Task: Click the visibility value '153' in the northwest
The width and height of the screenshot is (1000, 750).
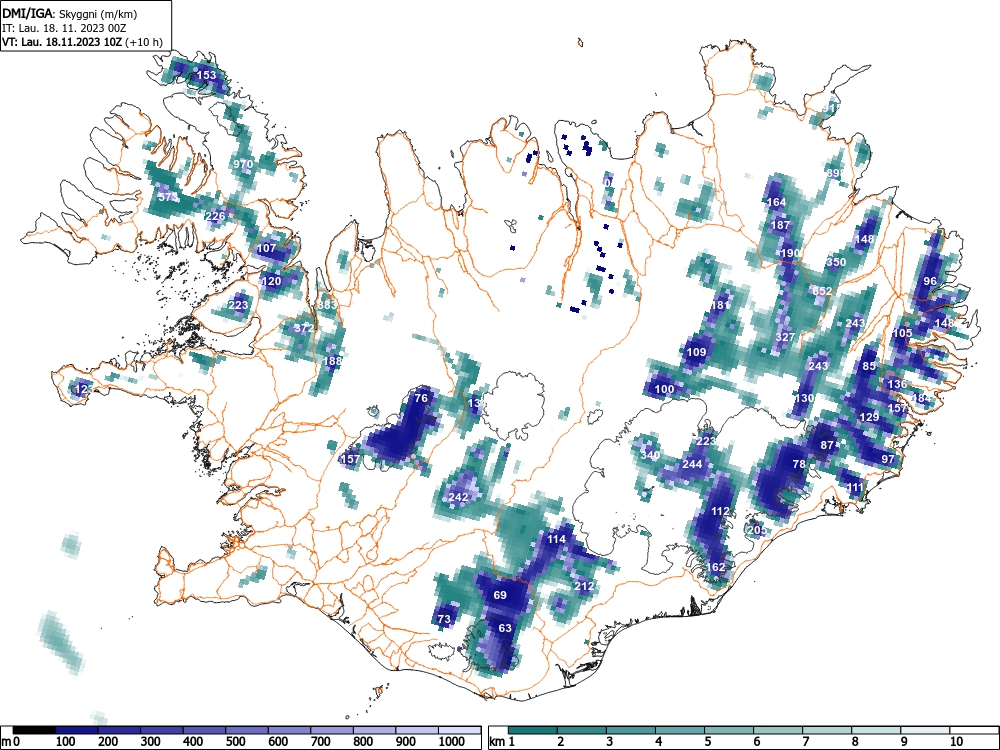Action: click(x=206, y=75)
